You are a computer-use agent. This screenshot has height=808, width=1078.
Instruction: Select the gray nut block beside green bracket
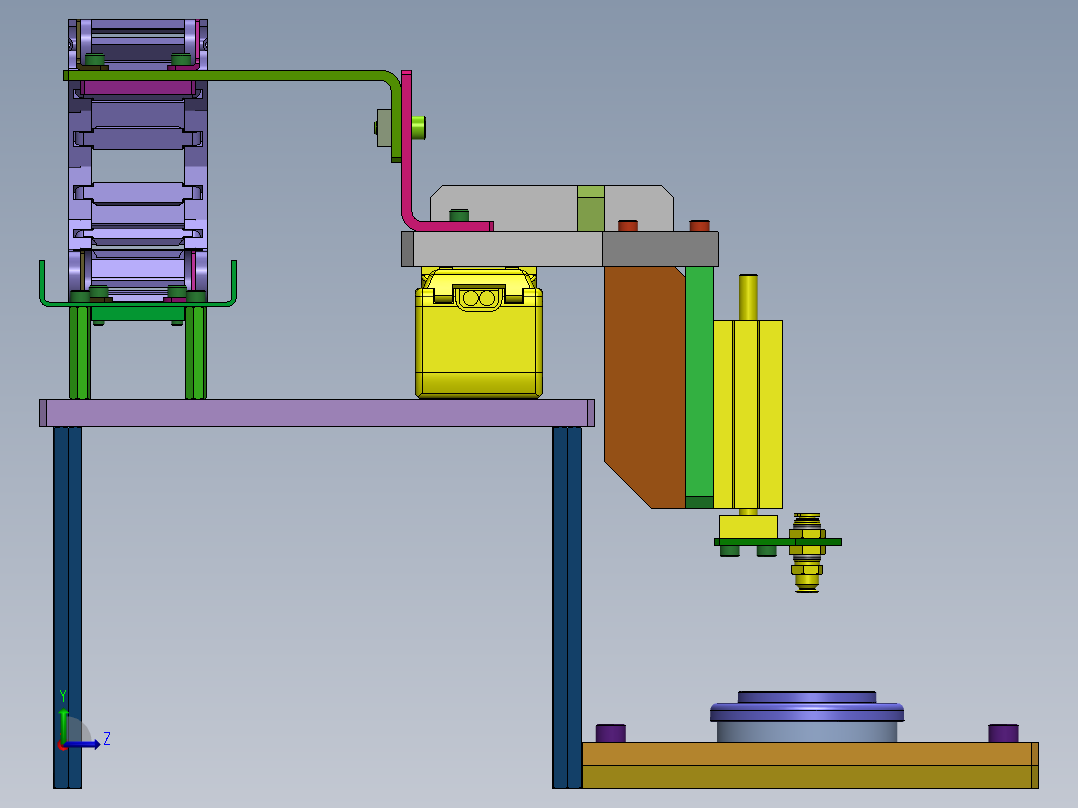[x=384, y=128]
